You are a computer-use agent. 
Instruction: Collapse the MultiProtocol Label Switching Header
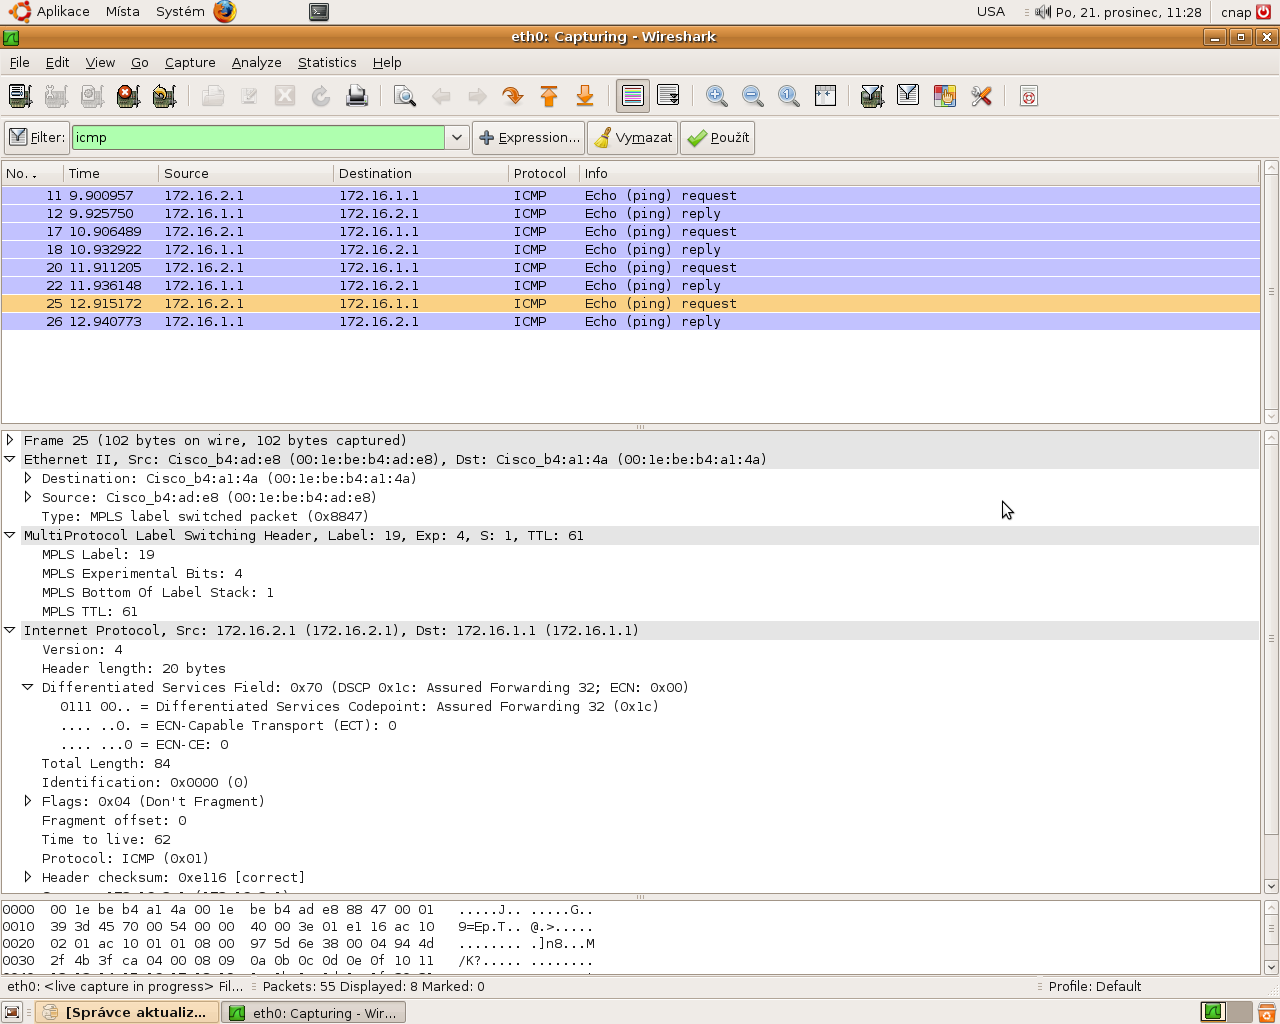(x=10, y=535)
